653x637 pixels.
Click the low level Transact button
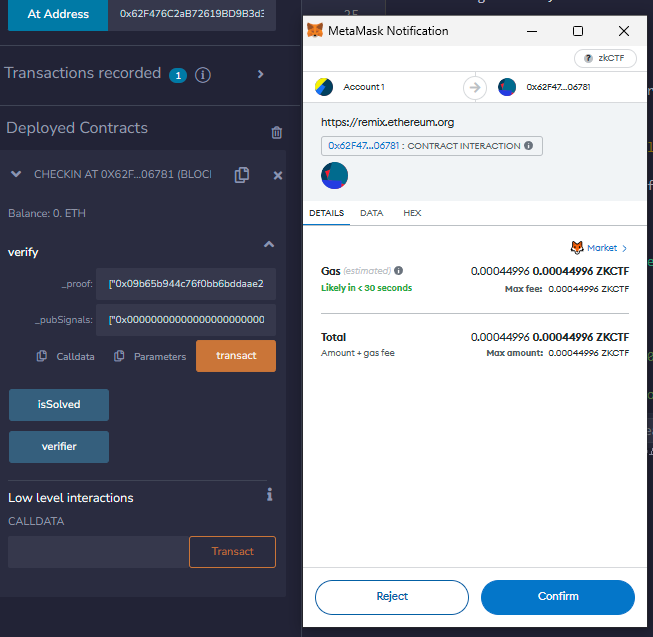pos(232,552)
